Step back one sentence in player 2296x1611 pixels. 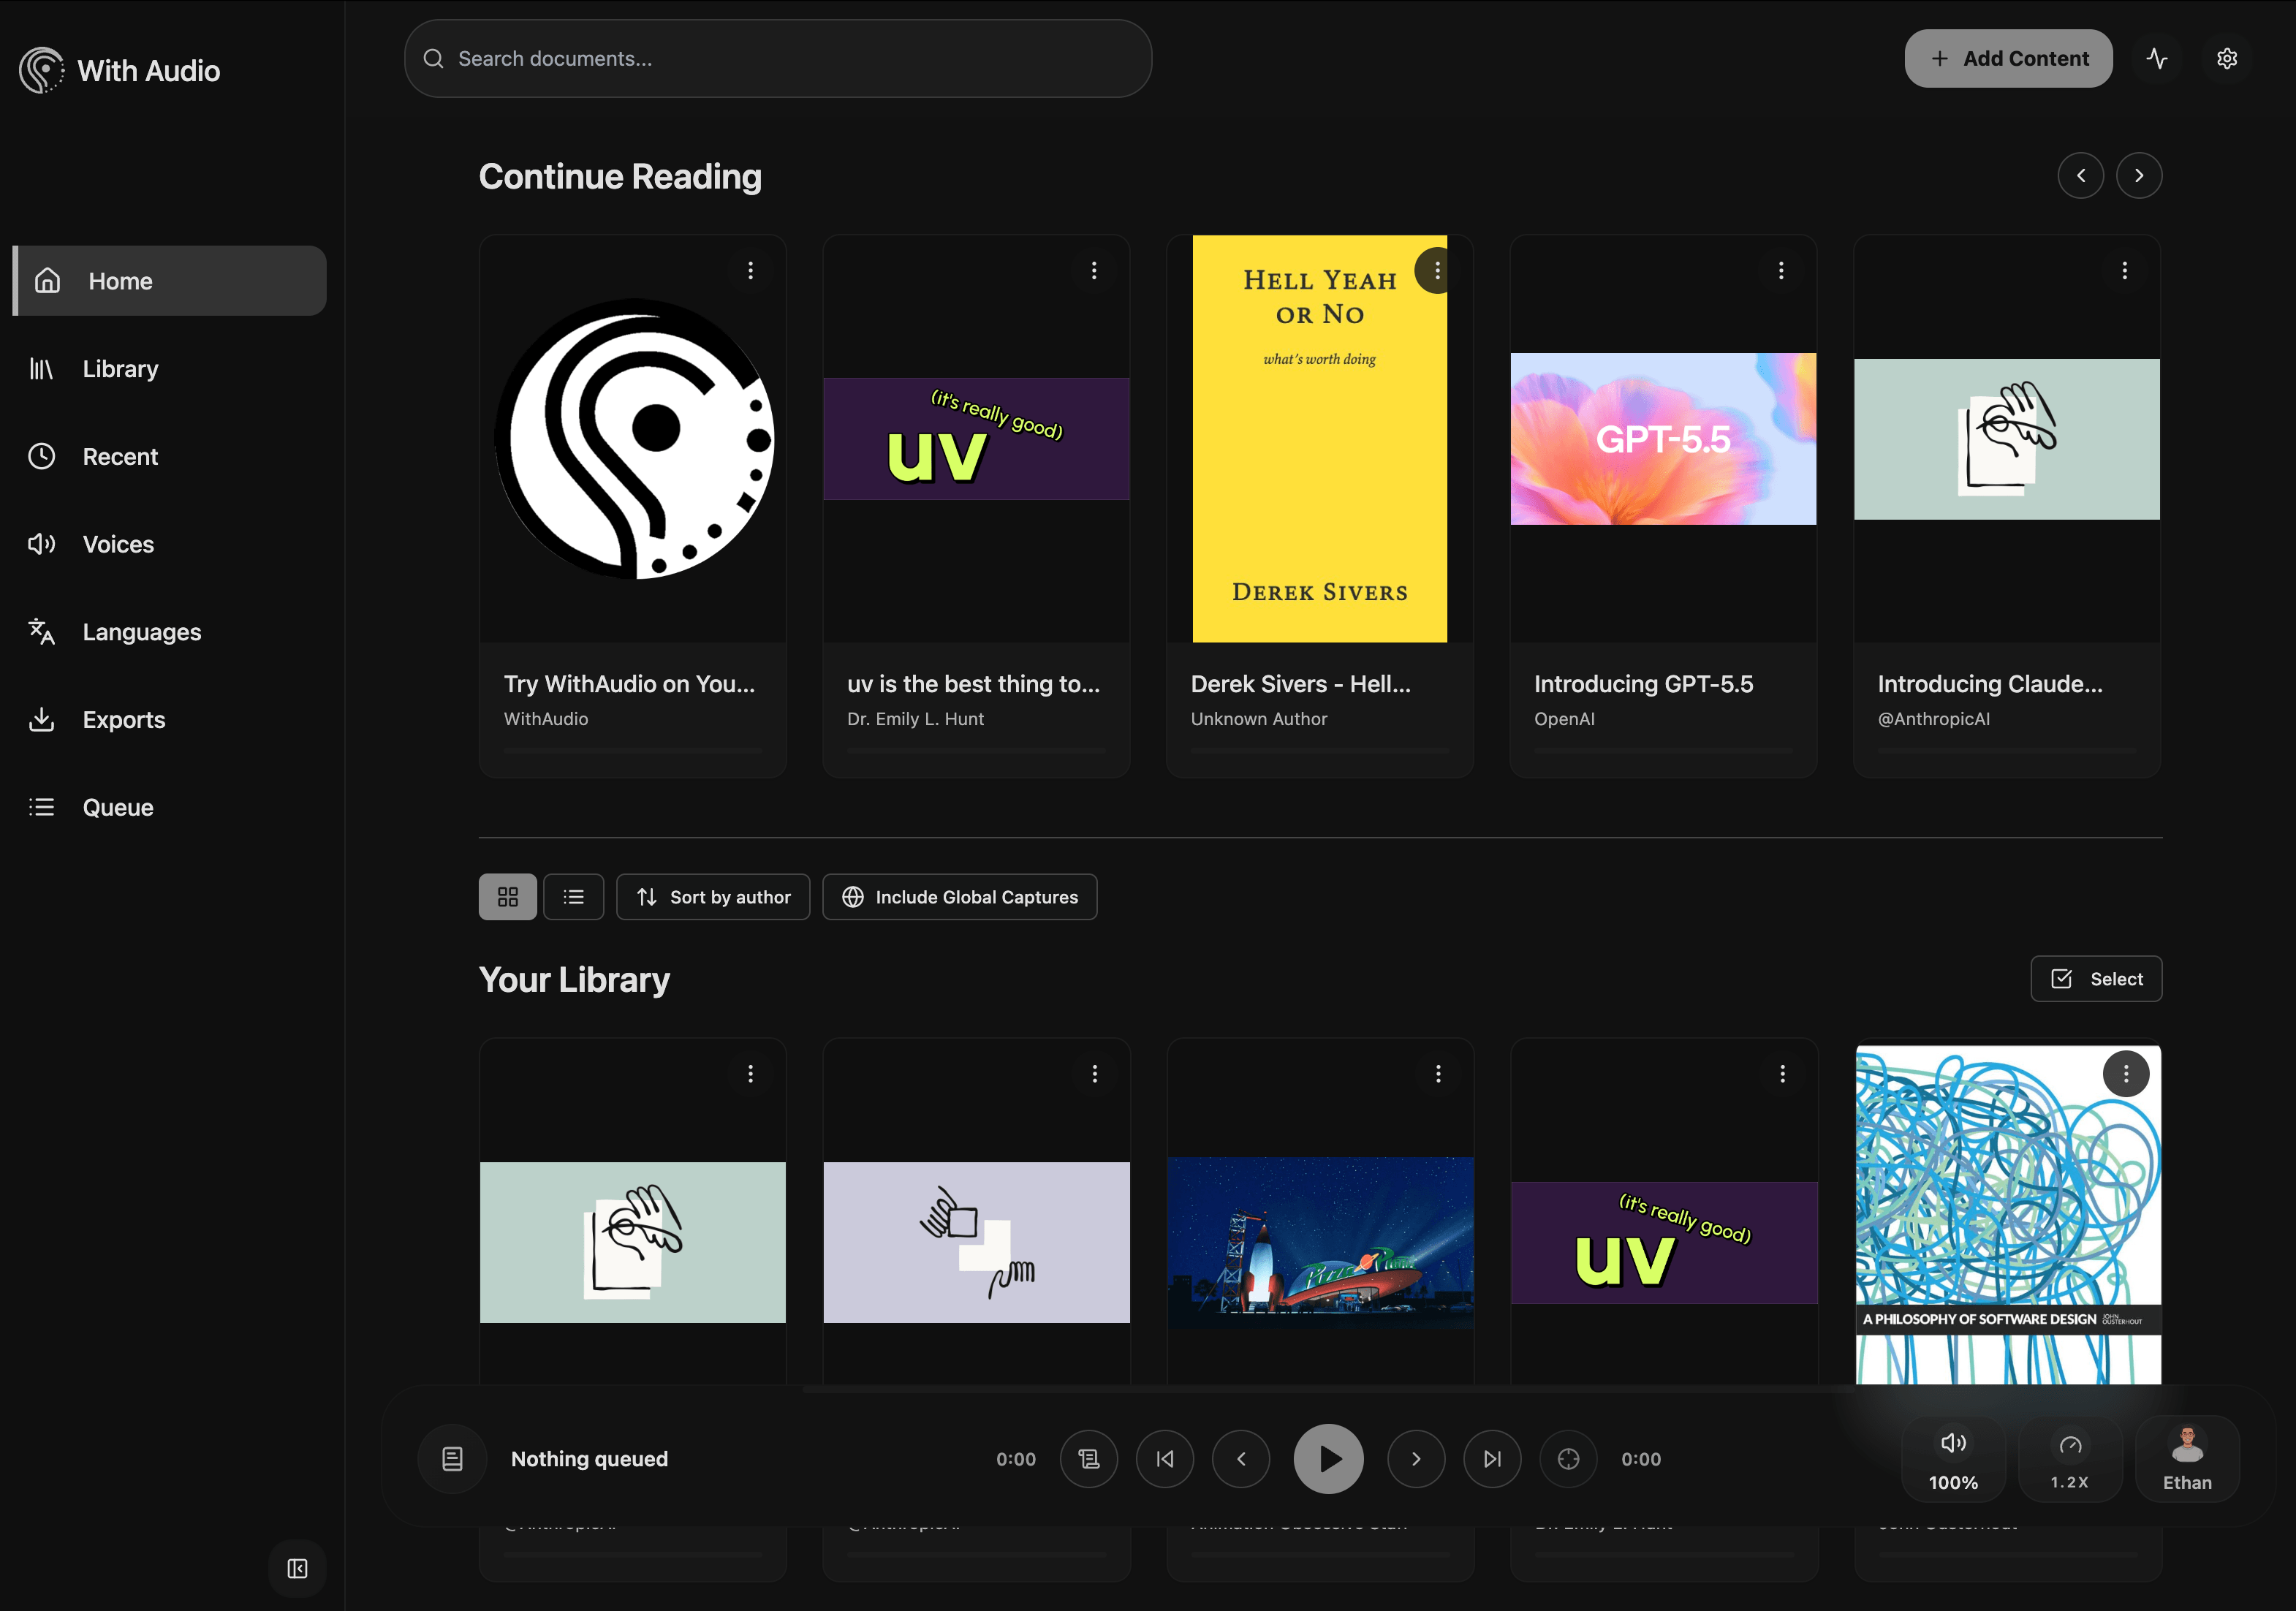click(1241, 1459)
